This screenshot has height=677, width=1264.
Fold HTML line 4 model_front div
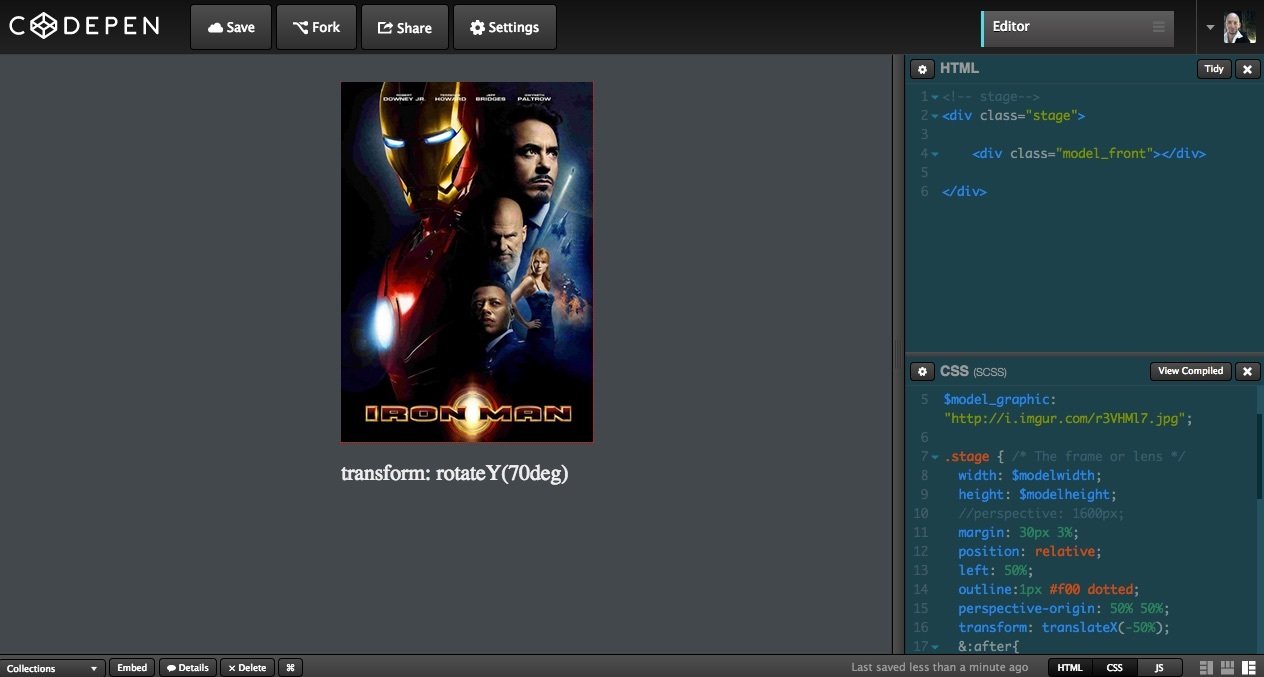pos(934,154)
